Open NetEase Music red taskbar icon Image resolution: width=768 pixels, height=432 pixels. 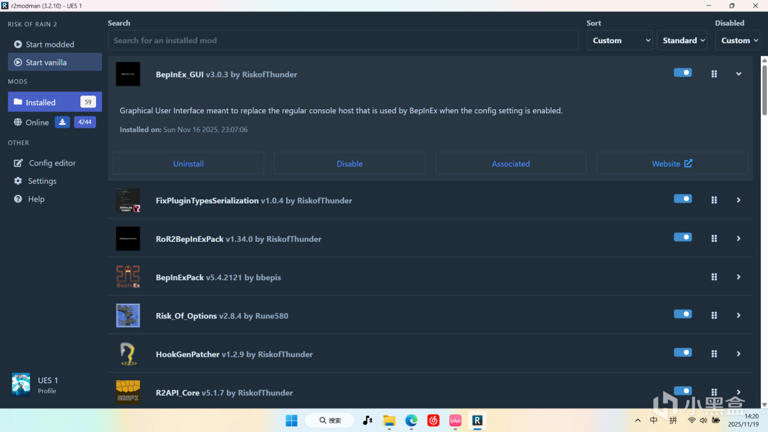(433, 420)
